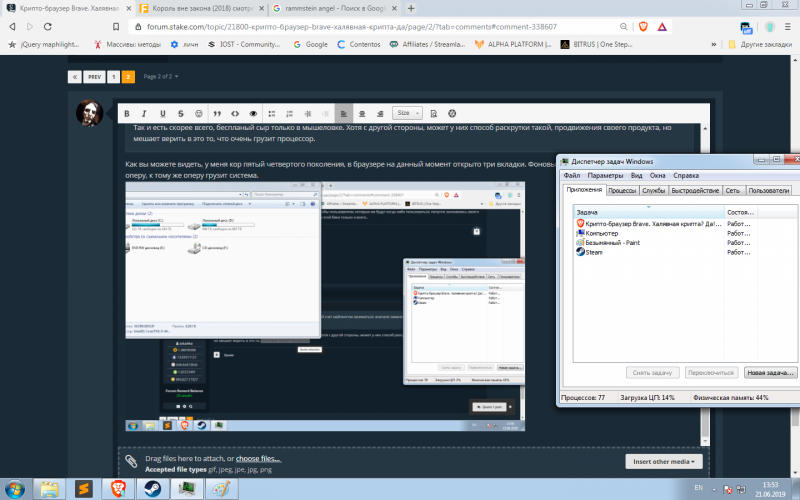Open the Windows Start menu

point(14,489)
